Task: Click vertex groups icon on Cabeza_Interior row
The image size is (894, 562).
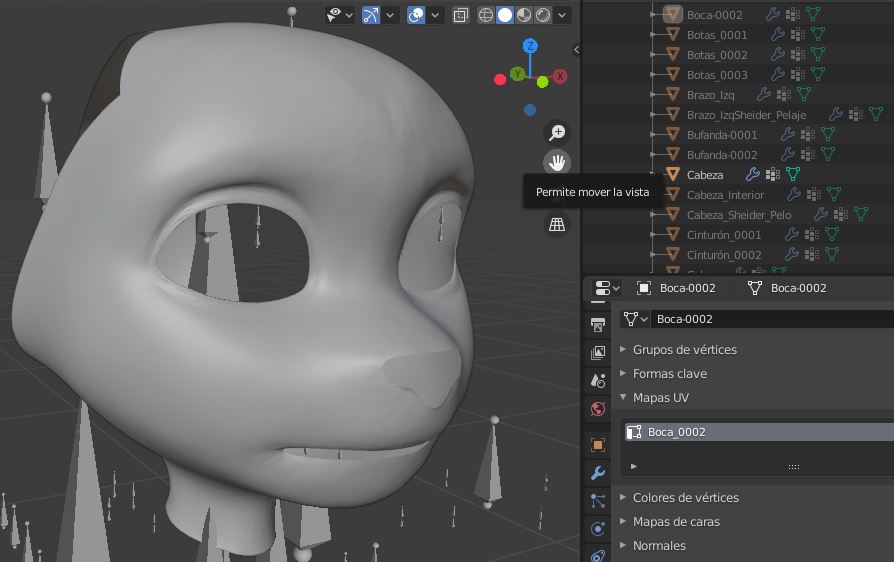Action: [x=814, y=194]
